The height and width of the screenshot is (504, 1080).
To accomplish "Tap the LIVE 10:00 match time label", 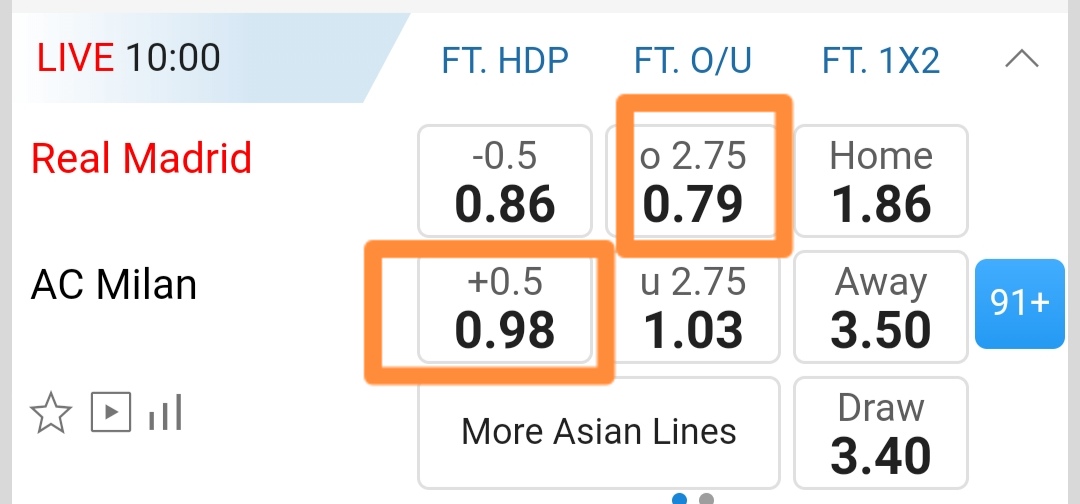I will coord(128,57).
